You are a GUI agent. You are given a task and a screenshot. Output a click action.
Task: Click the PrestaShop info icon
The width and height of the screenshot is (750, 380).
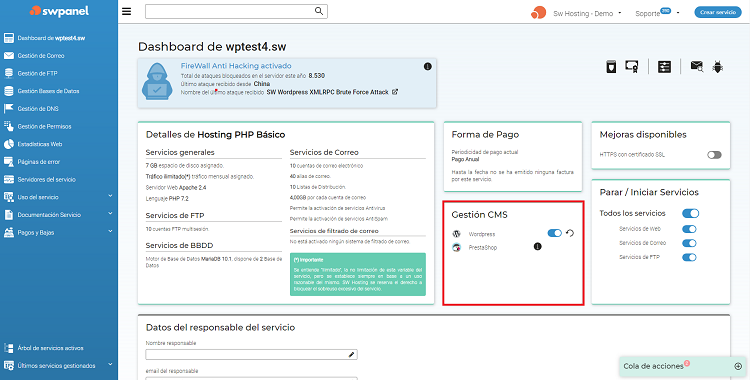[x=538, y=247]
